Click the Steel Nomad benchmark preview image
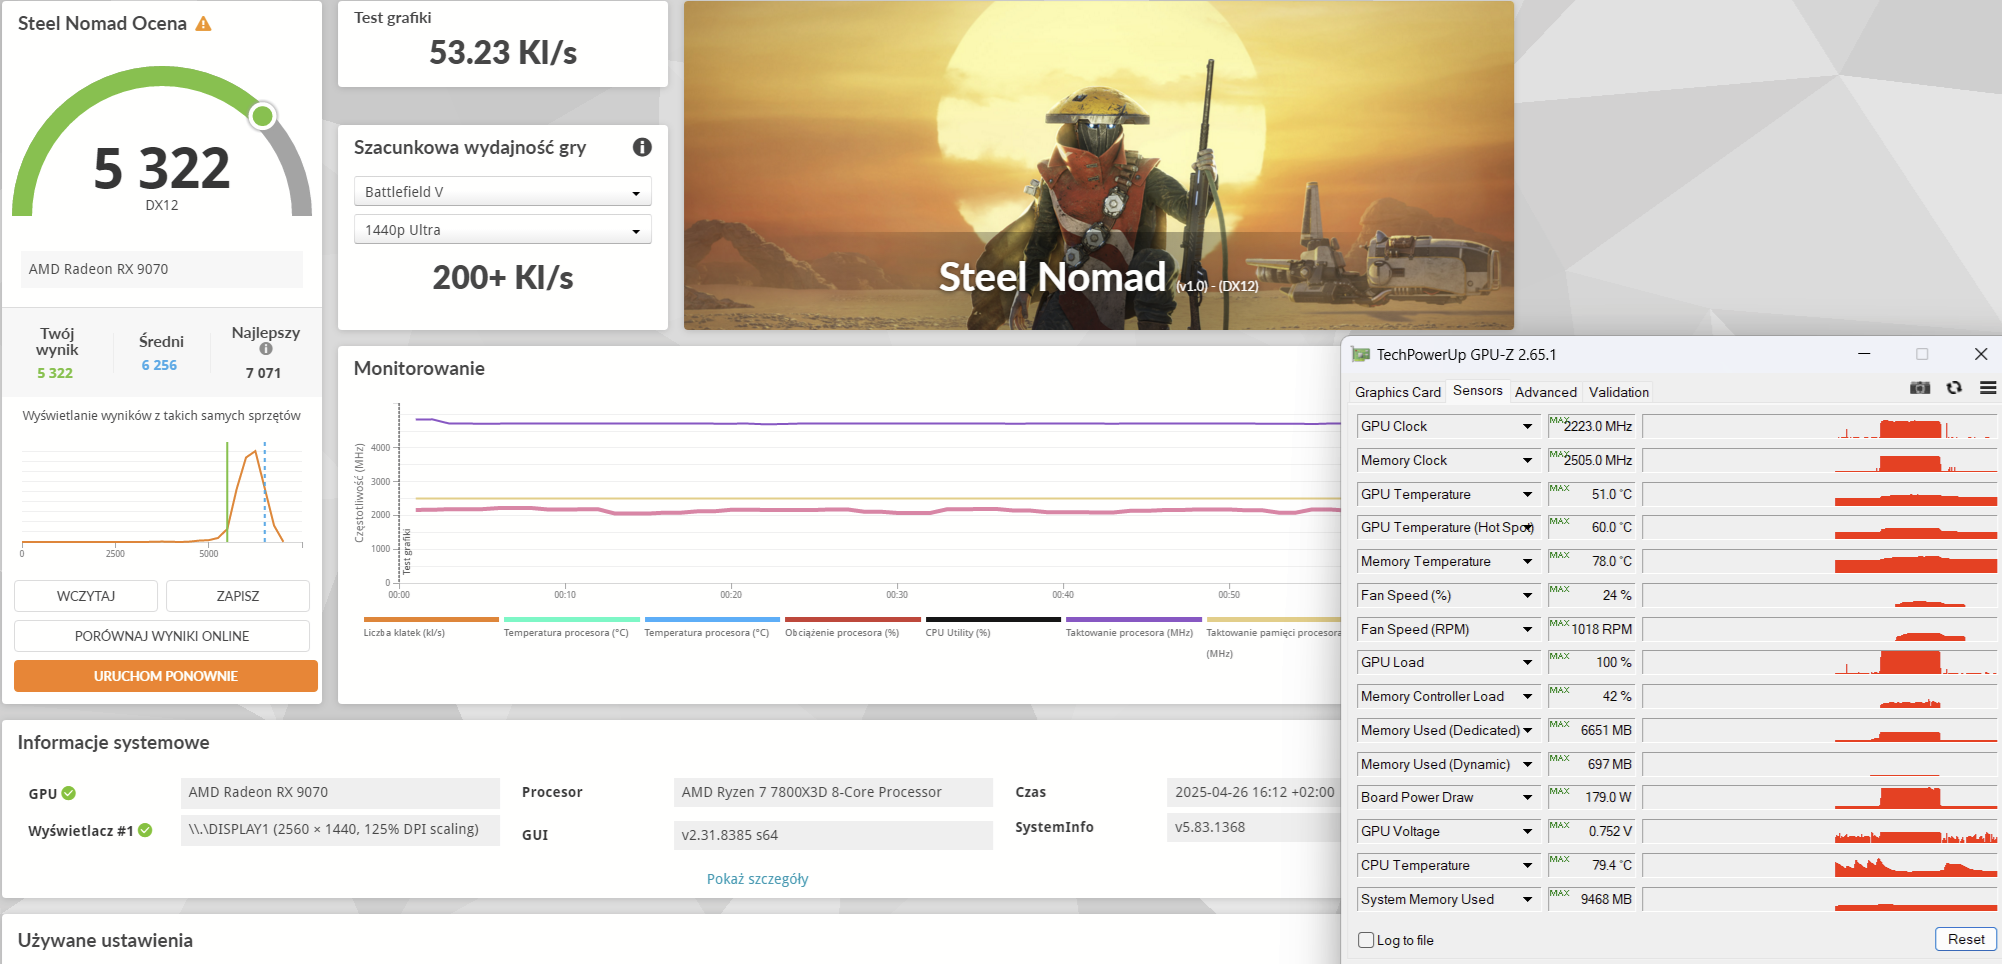The height and width of the screenshot is (964, 2002). 1098,165
